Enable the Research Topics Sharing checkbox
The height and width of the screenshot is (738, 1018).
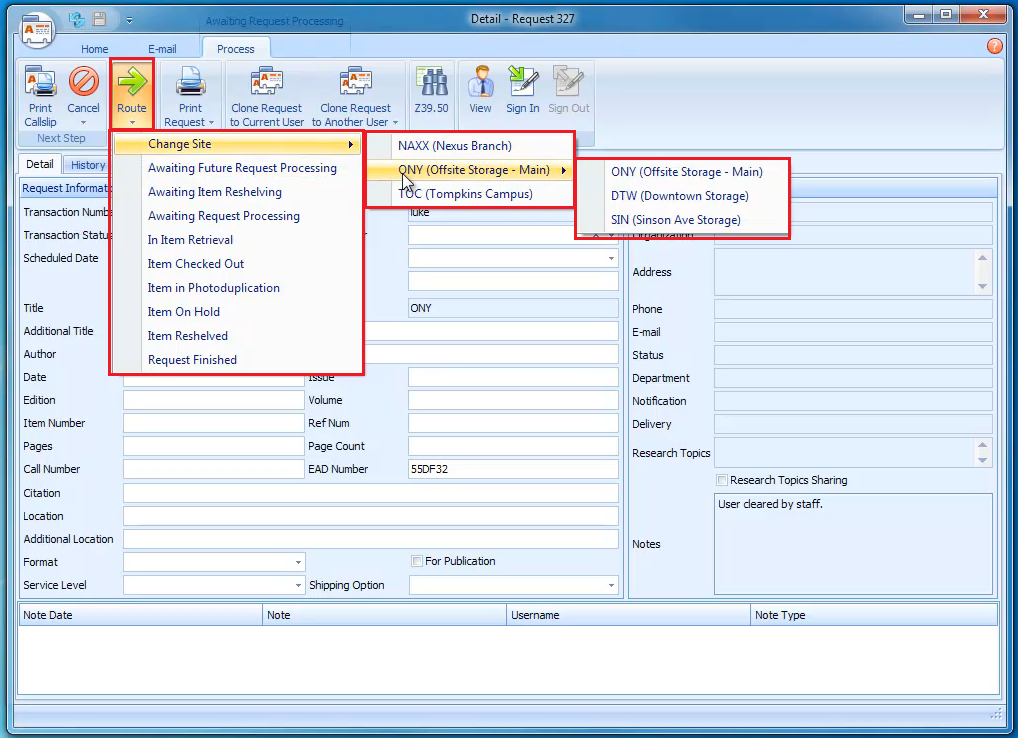point(722,480)
